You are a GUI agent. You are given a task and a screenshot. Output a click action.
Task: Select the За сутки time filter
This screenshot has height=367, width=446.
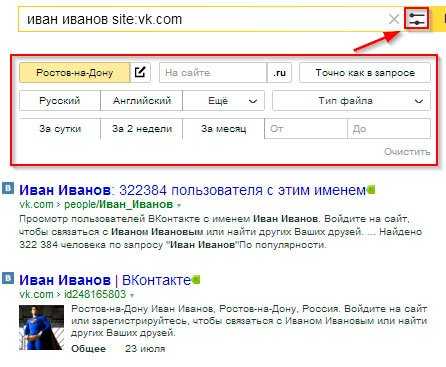[60, 129]
